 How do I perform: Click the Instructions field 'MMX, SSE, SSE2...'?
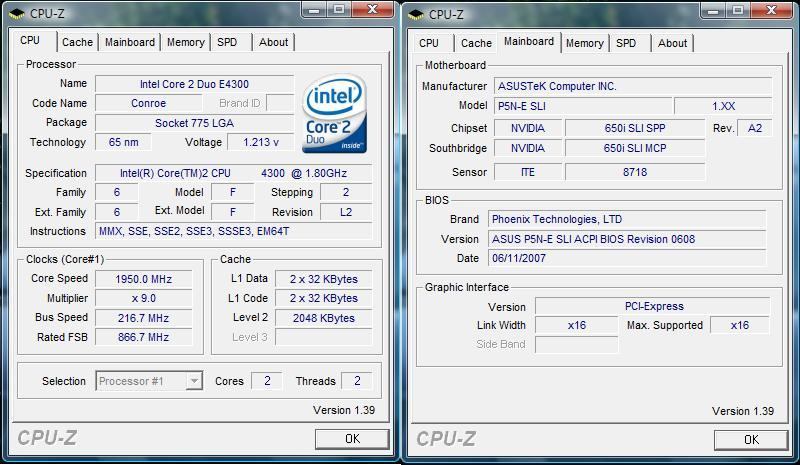tap(234, 231)
